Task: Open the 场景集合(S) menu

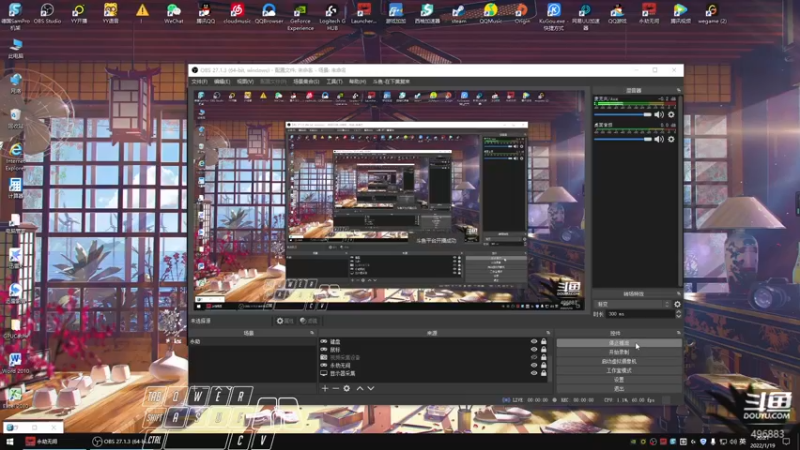Action: (306, 82)
